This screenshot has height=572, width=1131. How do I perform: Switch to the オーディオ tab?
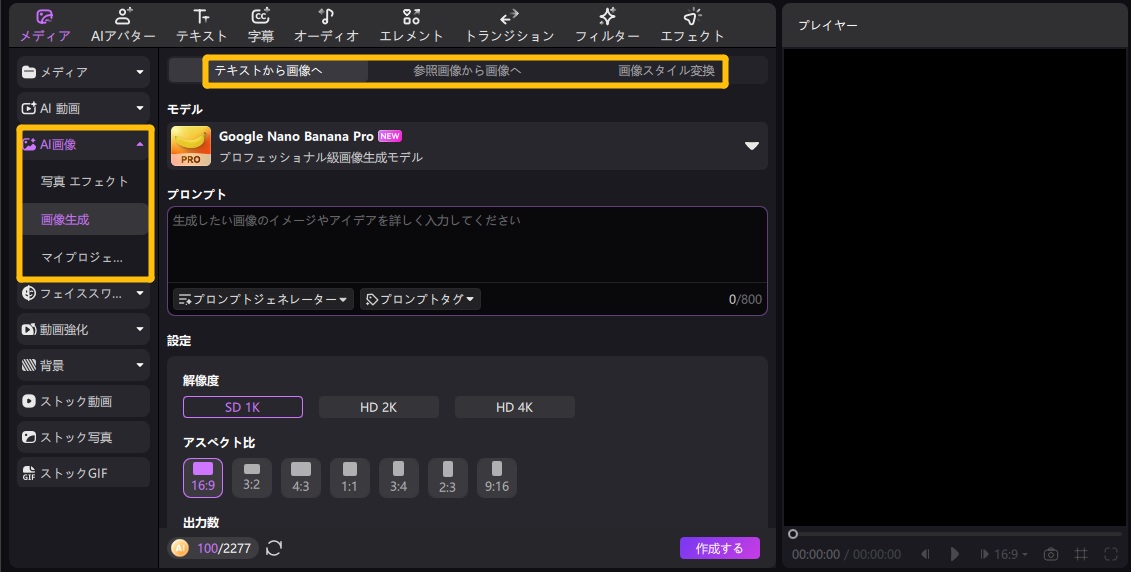pyautogui.click(x=326, y=26)
